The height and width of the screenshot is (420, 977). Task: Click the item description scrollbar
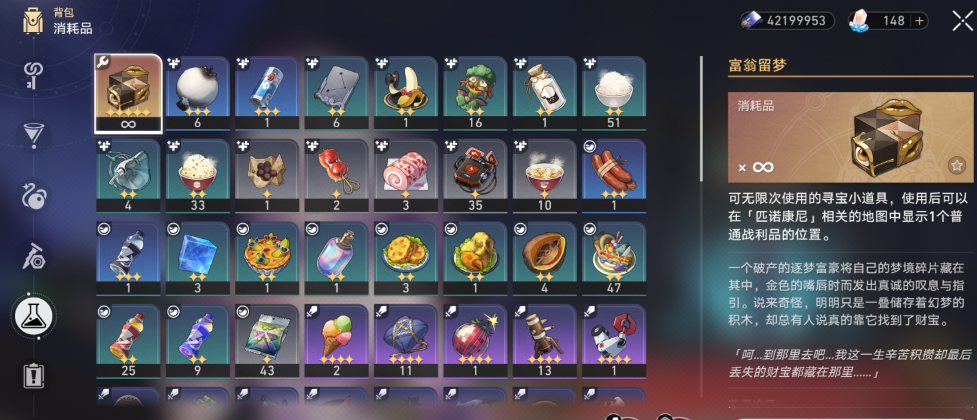[x=702, y=118]
